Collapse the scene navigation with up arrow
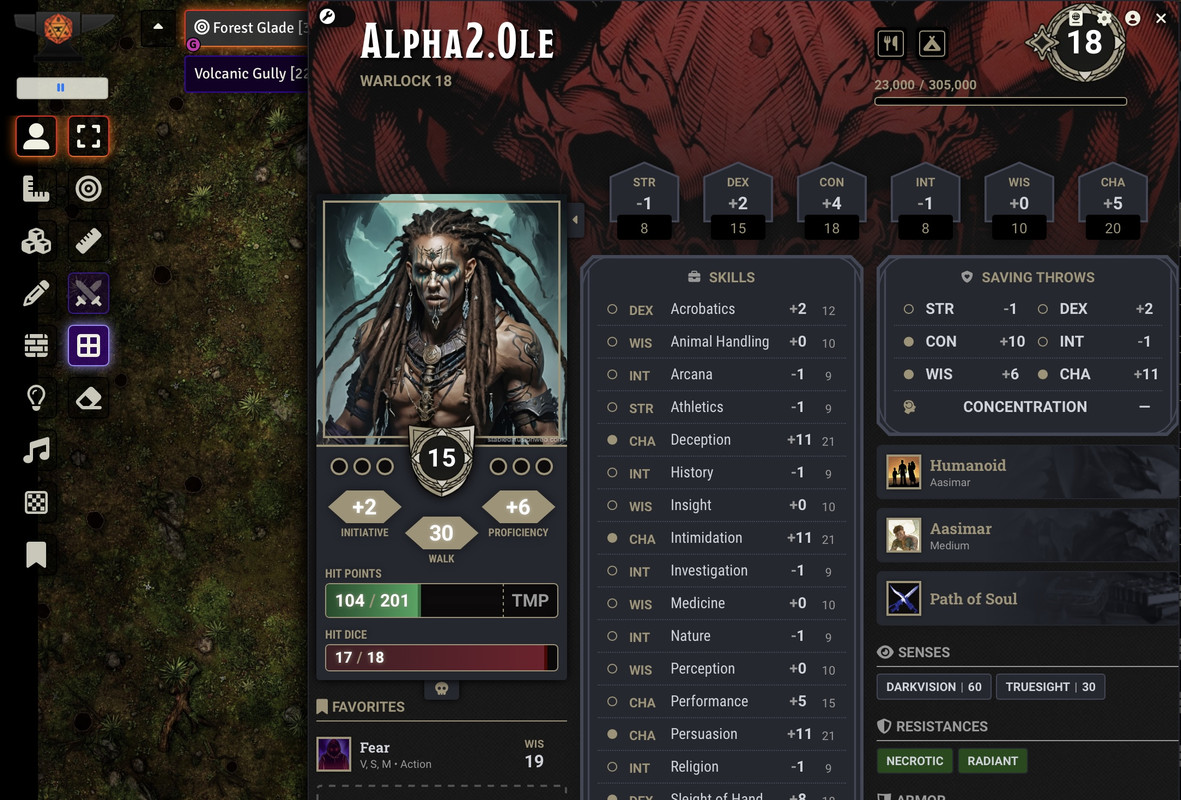 coord(158,26)
